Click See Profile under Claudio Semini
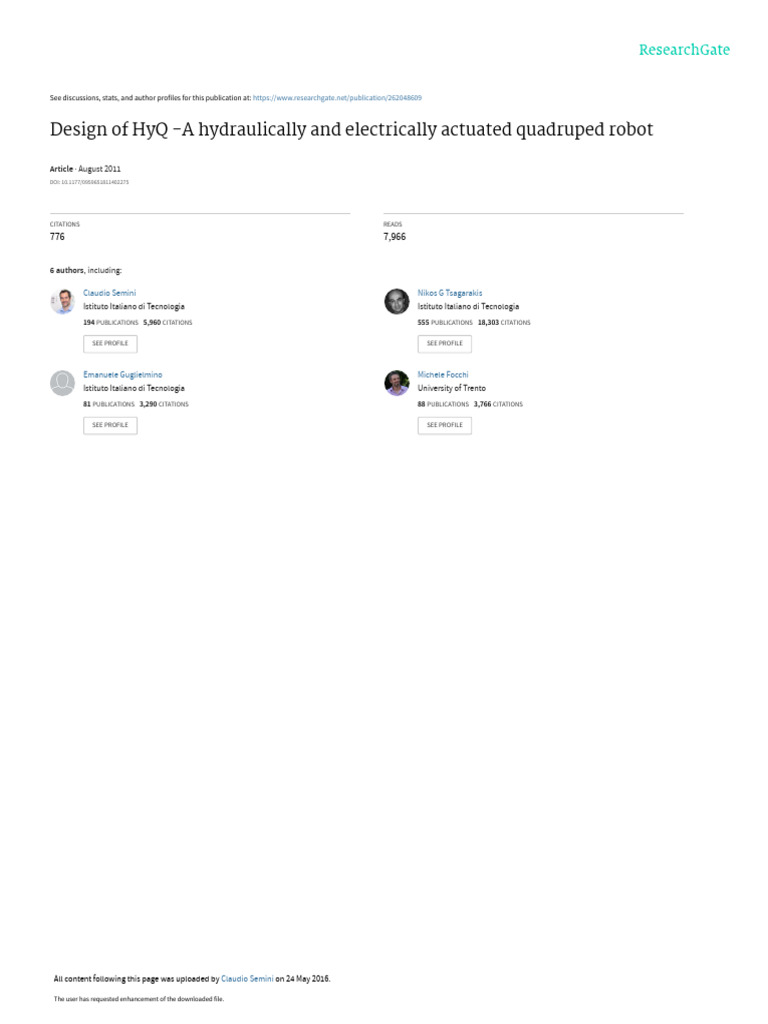The height and width of the screenshot is (1024, 768). pyautogui.click(x=110, y=344)
